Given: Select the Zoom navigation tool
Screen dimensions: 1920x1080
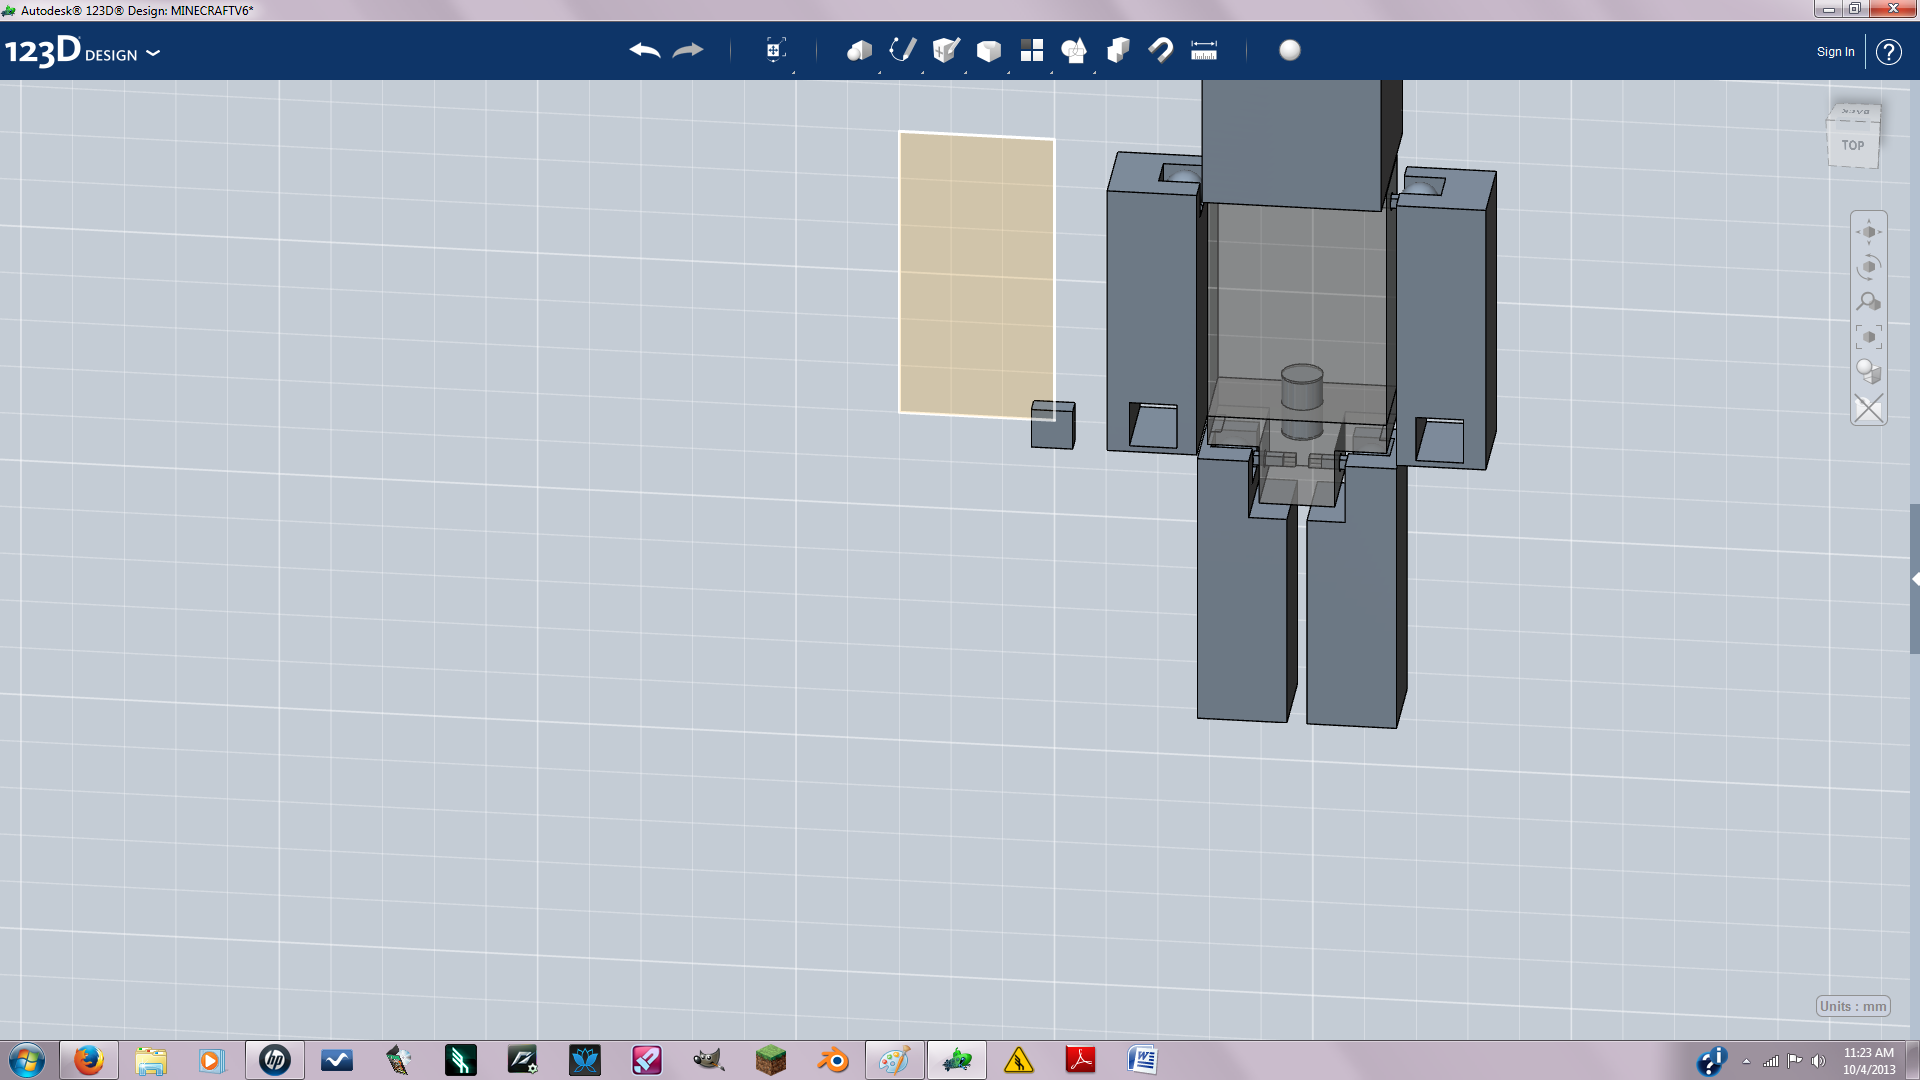Looking at the screenshot, I should 1868,302.
